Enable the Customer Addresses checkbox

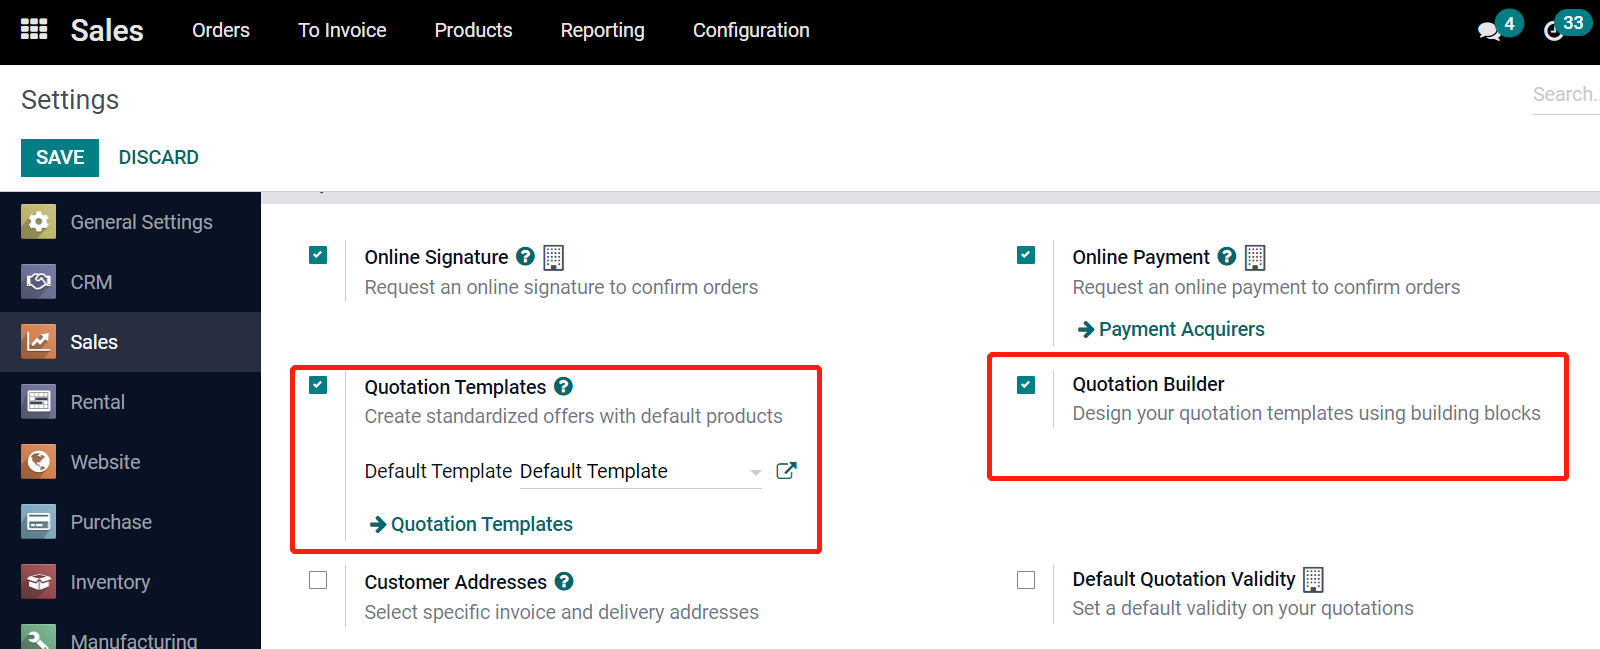[318, 580]
